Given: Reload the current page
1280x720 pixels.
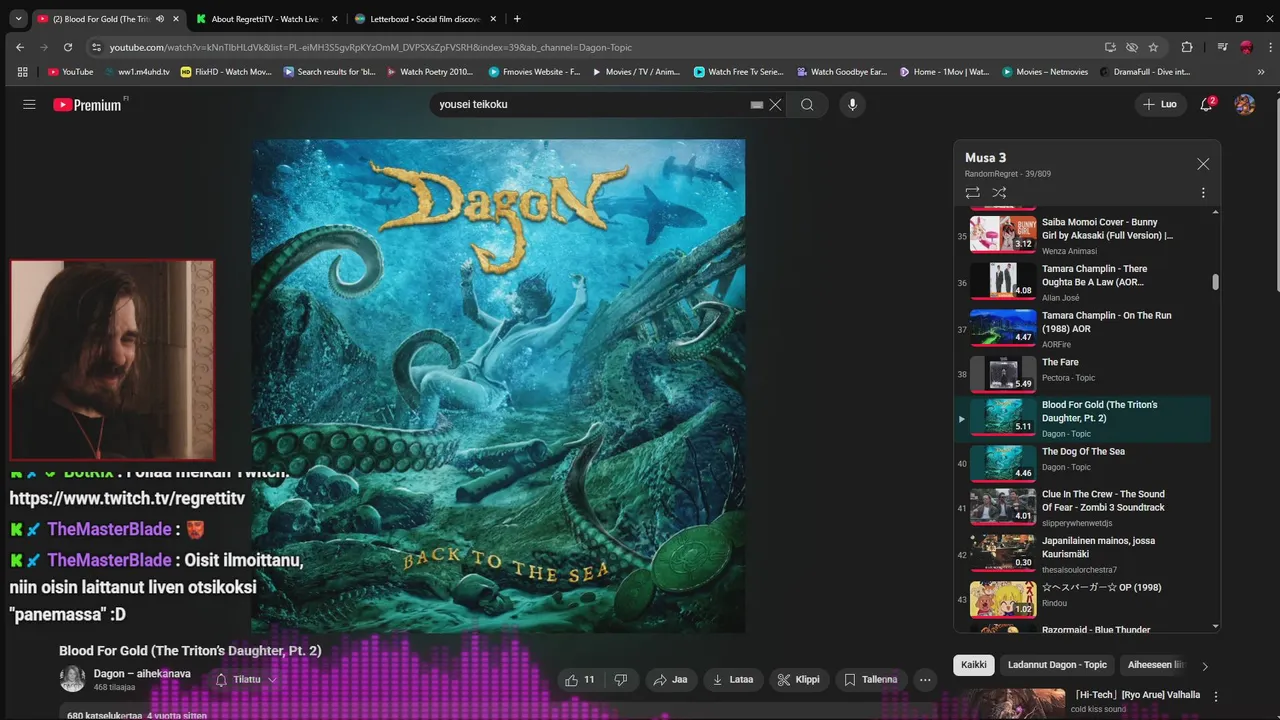Looking at the screenshot, I should tap(68, 47).
